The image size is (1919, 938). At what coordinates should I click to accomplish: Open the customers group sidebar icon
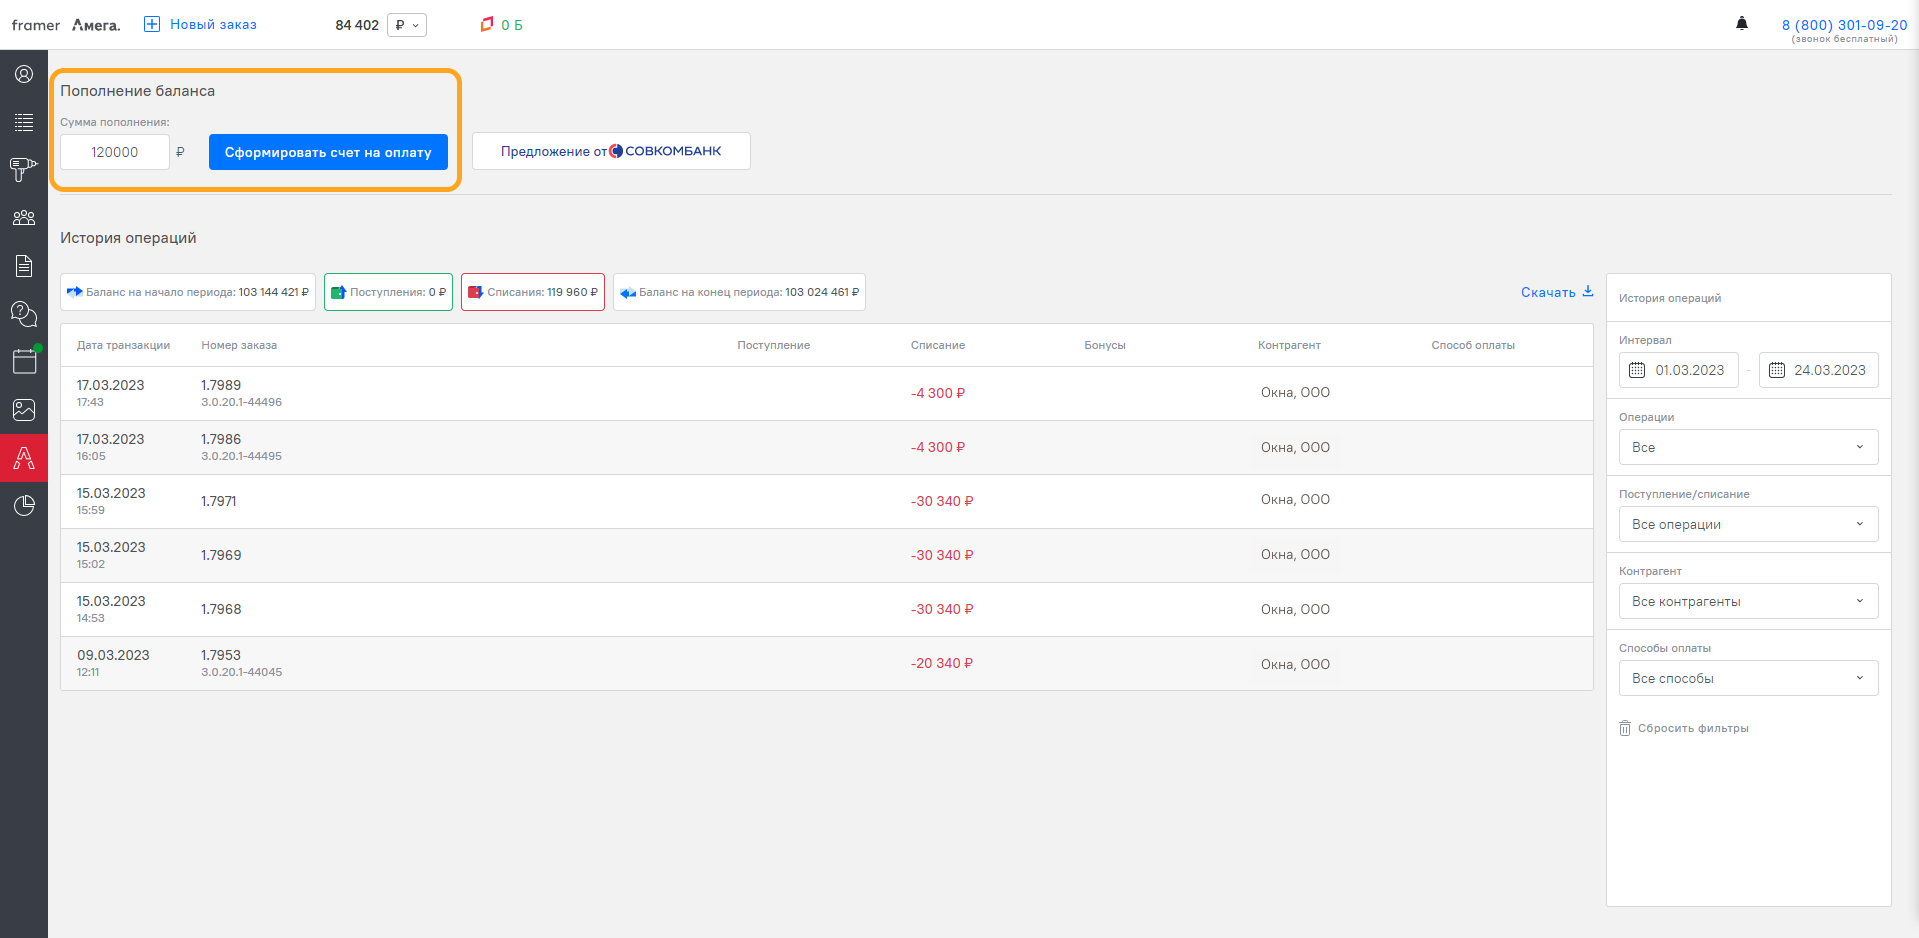24,218
